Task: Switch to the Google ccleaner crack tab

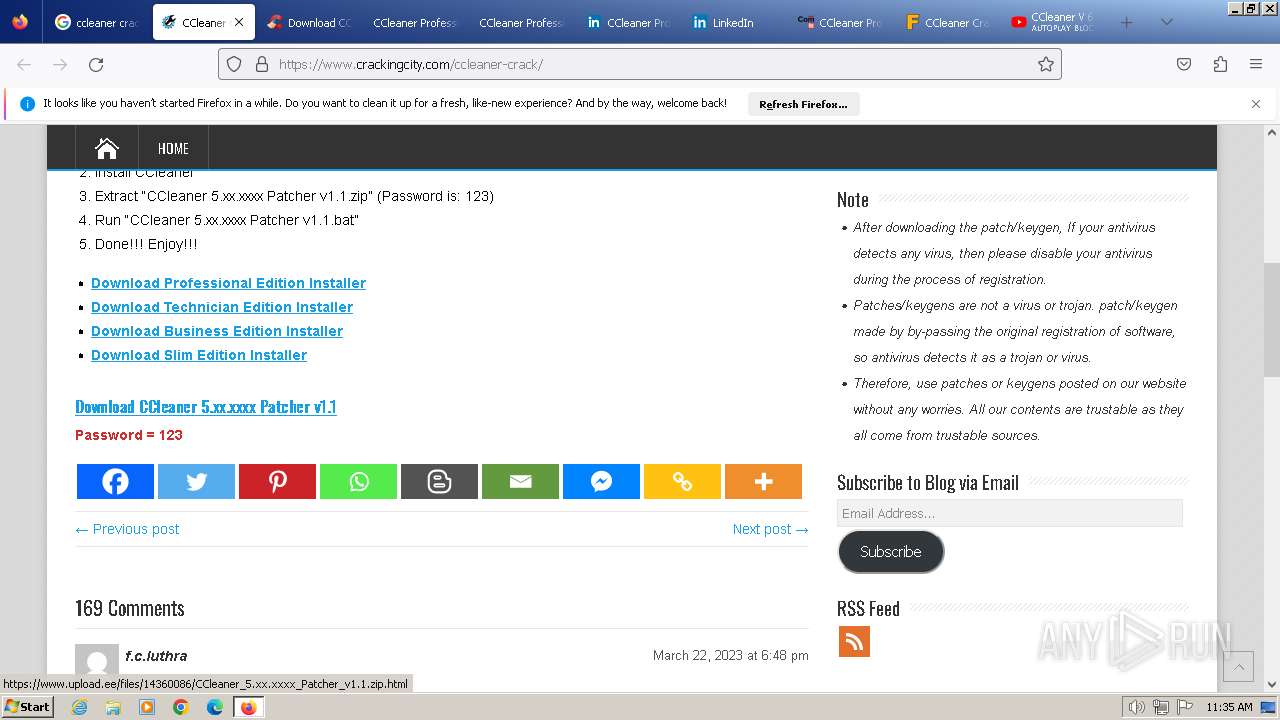Action: (x=97, y=22)
